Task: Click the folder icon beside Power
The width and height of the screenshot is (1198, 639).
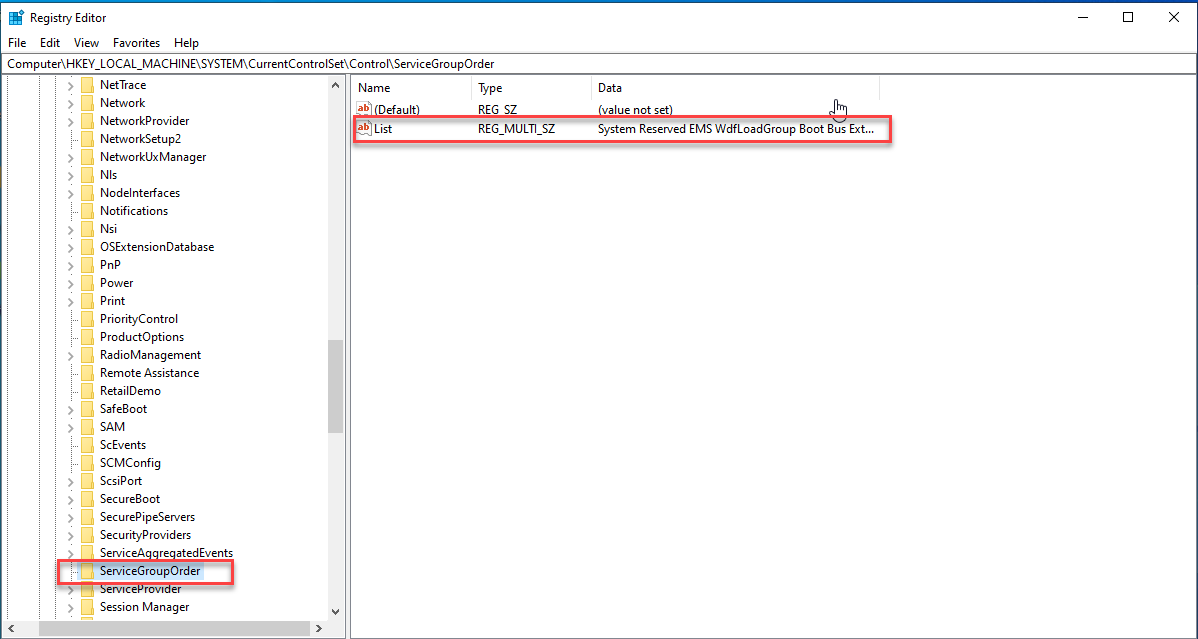Action: [x=88, y=282]
